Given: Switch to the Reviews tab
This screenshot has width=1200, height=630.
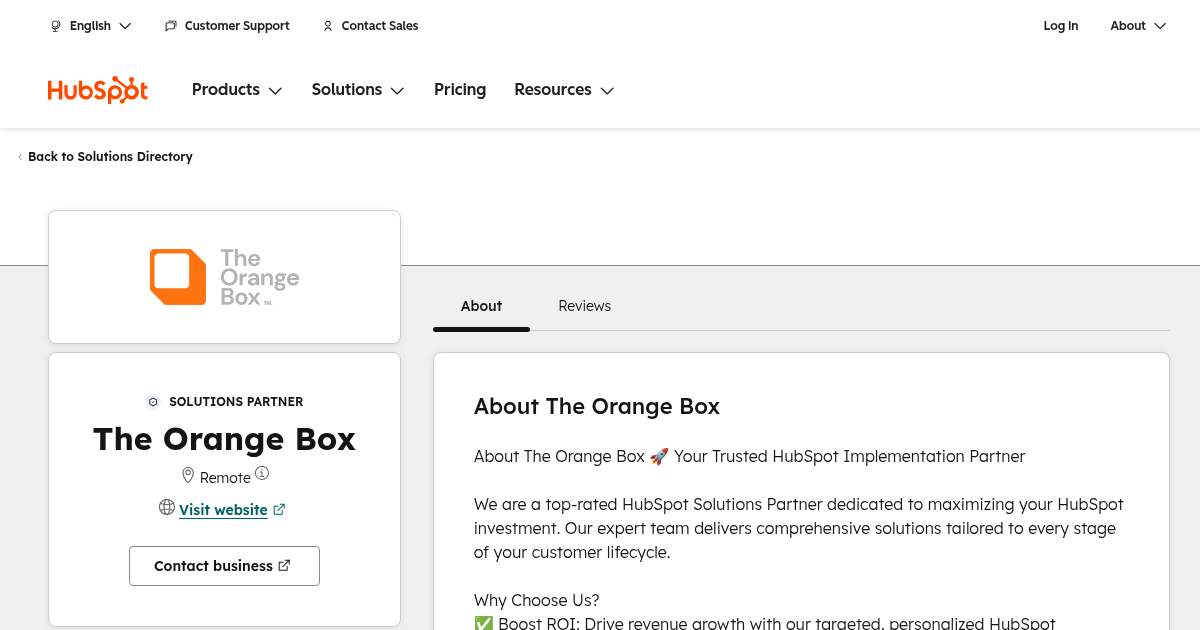Looking at the screenshot, I should [584, 306].
